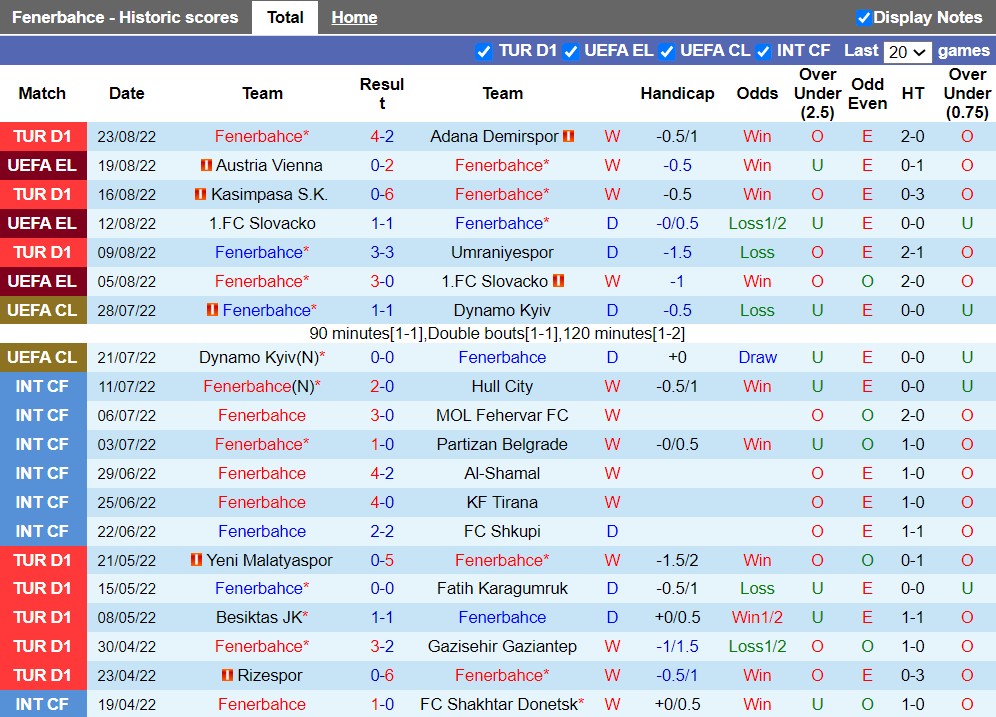Screen dimensions: 996x717
Task: Click the 0-6 score in Kasimpasa match
Action: 382,194
